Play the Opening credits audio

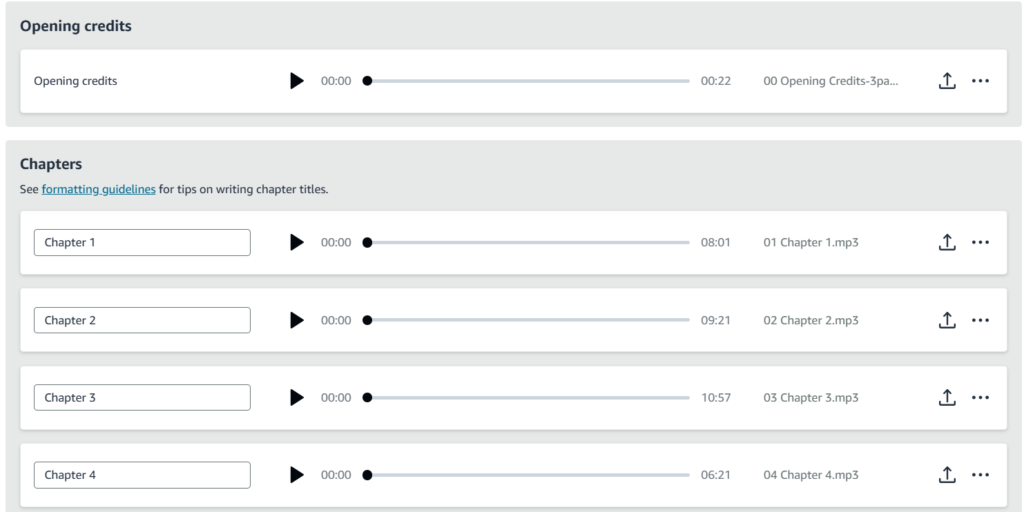(297, 81)
